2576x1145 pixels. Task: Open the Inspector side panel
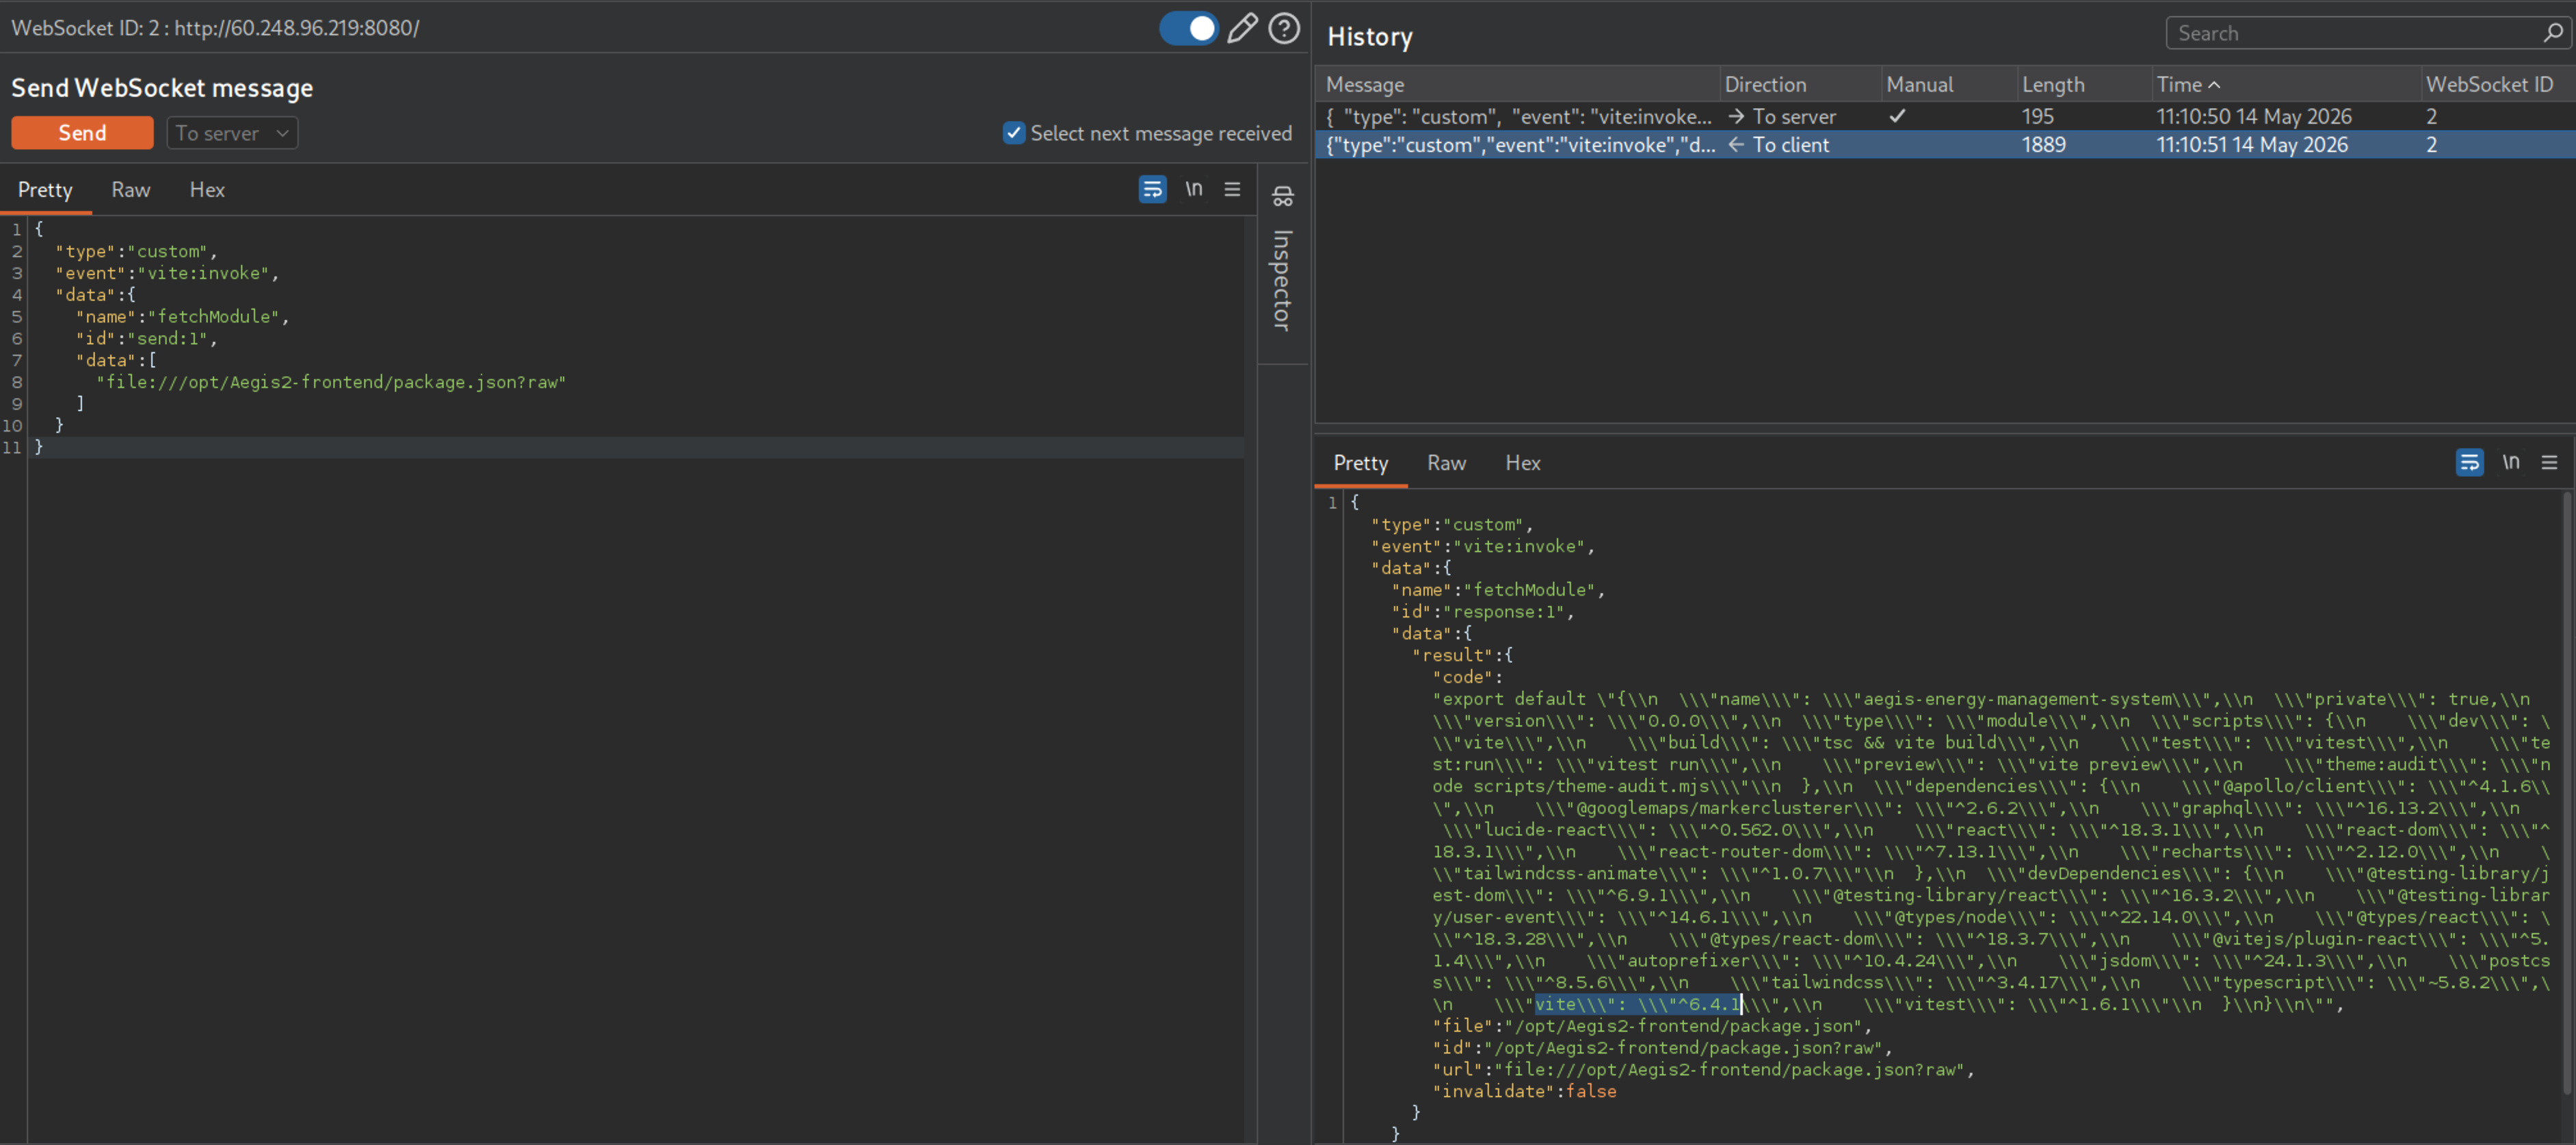click(1283, 262)
